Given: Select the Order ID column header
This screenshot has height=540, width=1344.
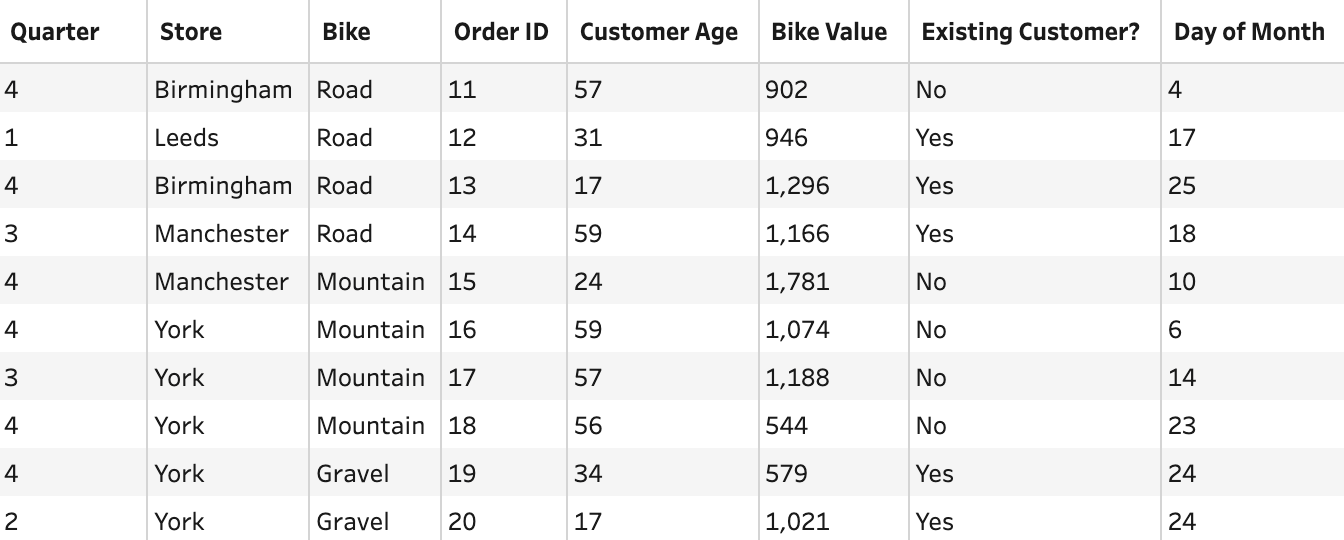Looking at the screenshot, I should click(501, 32).
